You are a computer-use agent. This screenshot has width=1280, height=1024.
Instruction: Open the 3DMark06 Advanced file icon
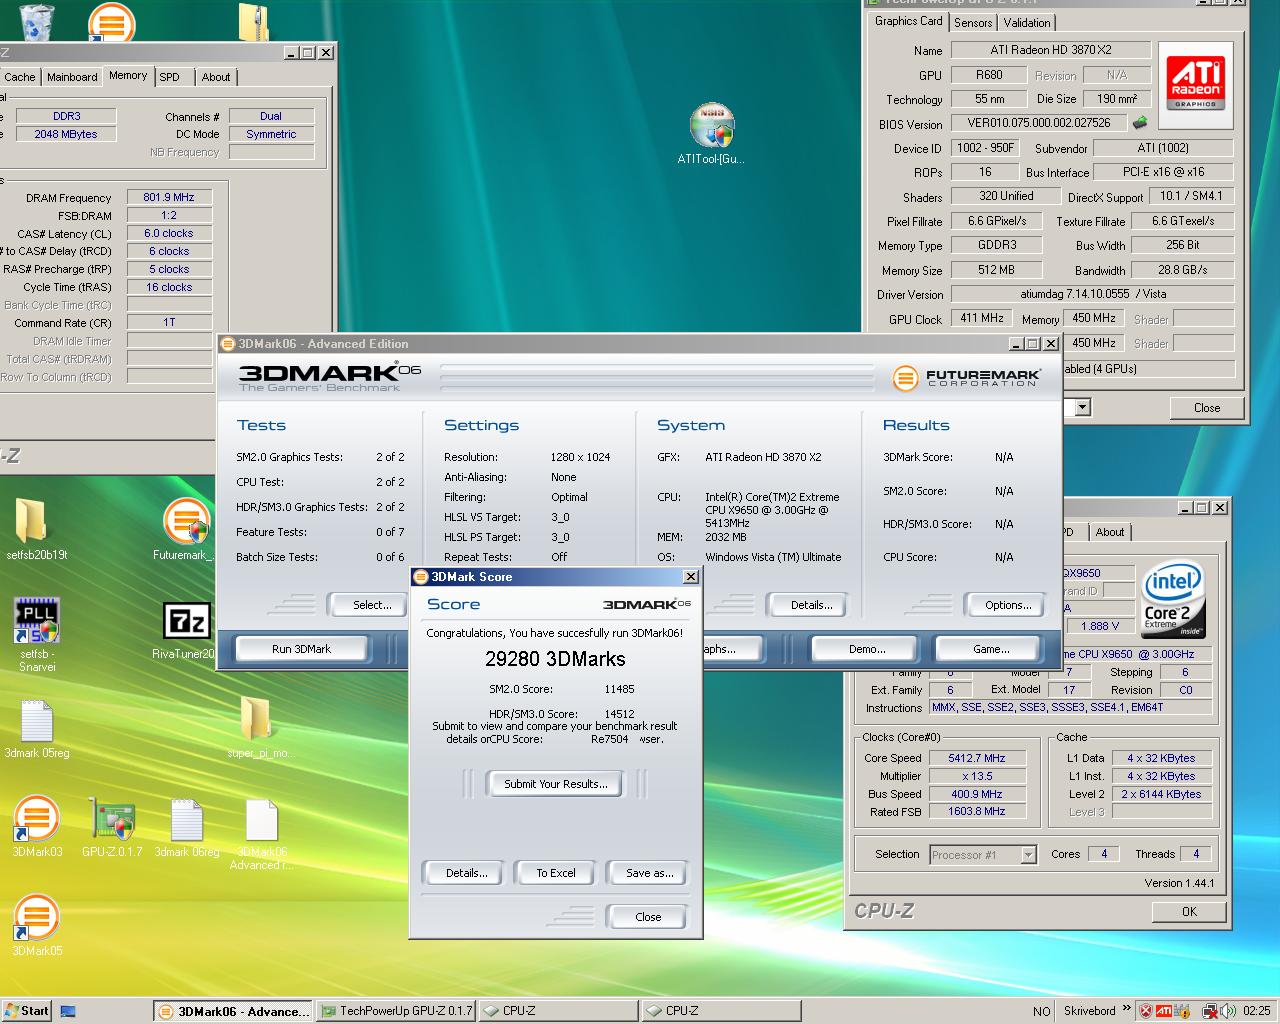(262, 820)
